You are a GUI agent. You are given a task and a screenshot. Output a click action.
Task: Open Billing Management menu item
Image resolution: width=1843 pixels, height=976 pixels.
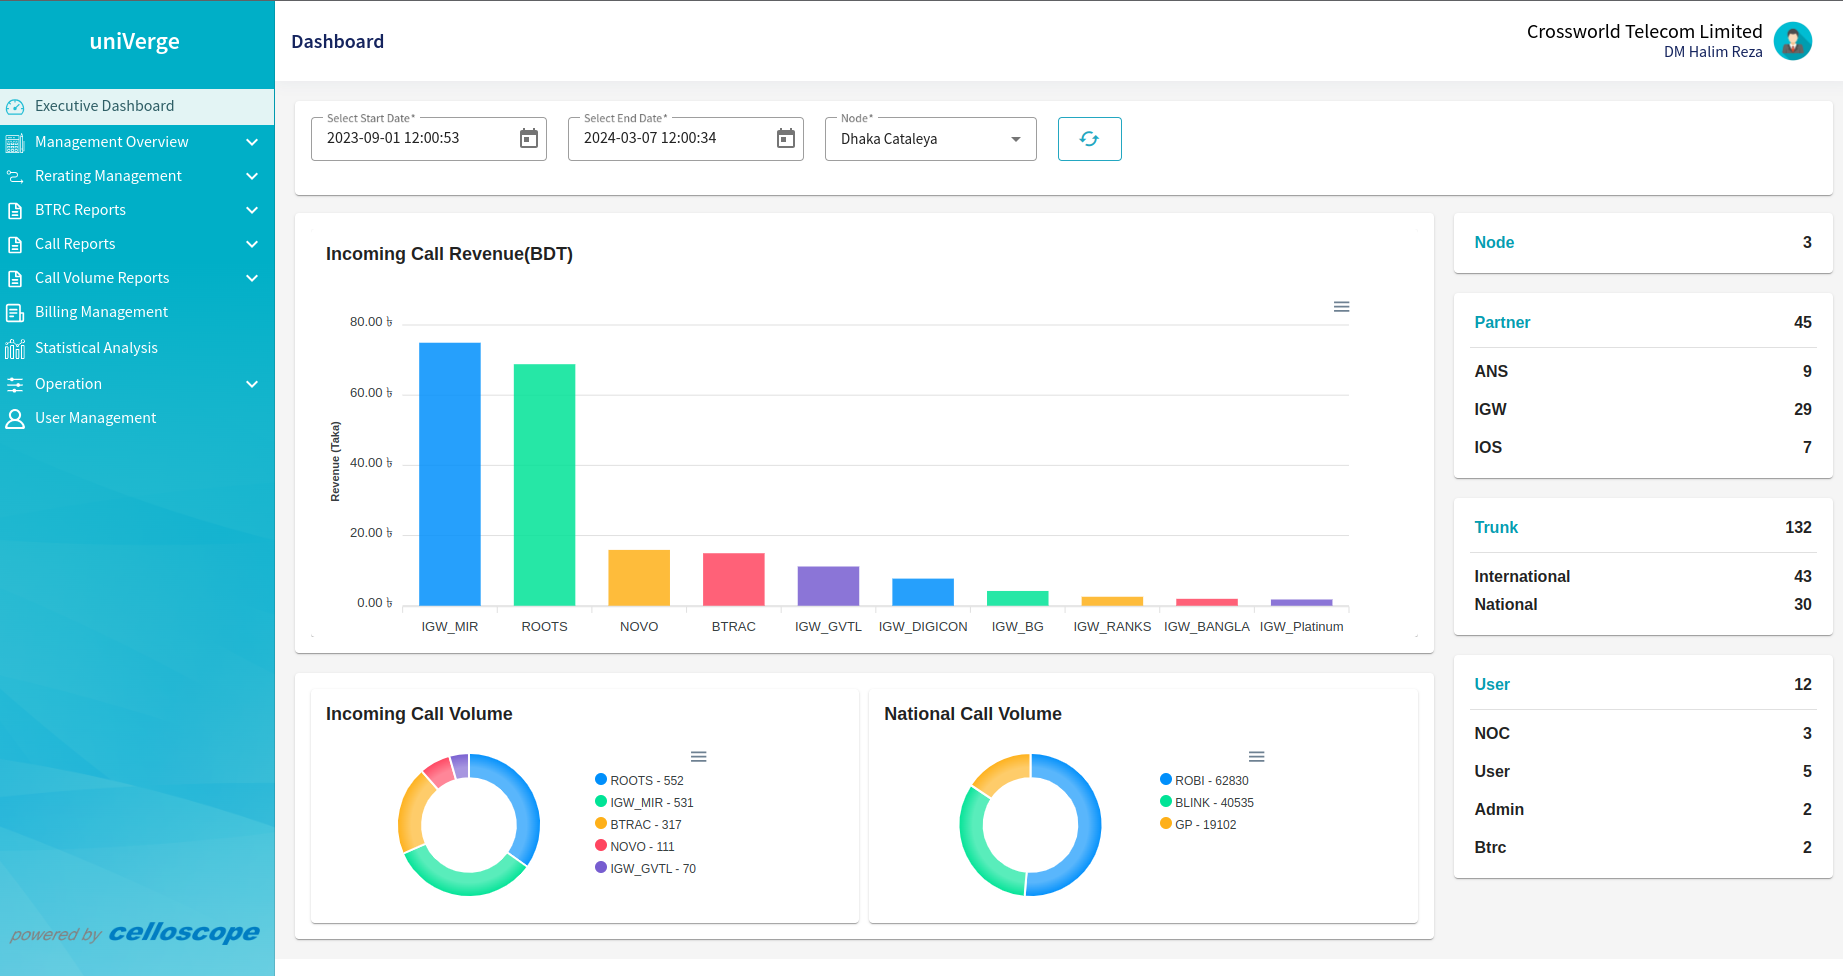tap(137, 313)
